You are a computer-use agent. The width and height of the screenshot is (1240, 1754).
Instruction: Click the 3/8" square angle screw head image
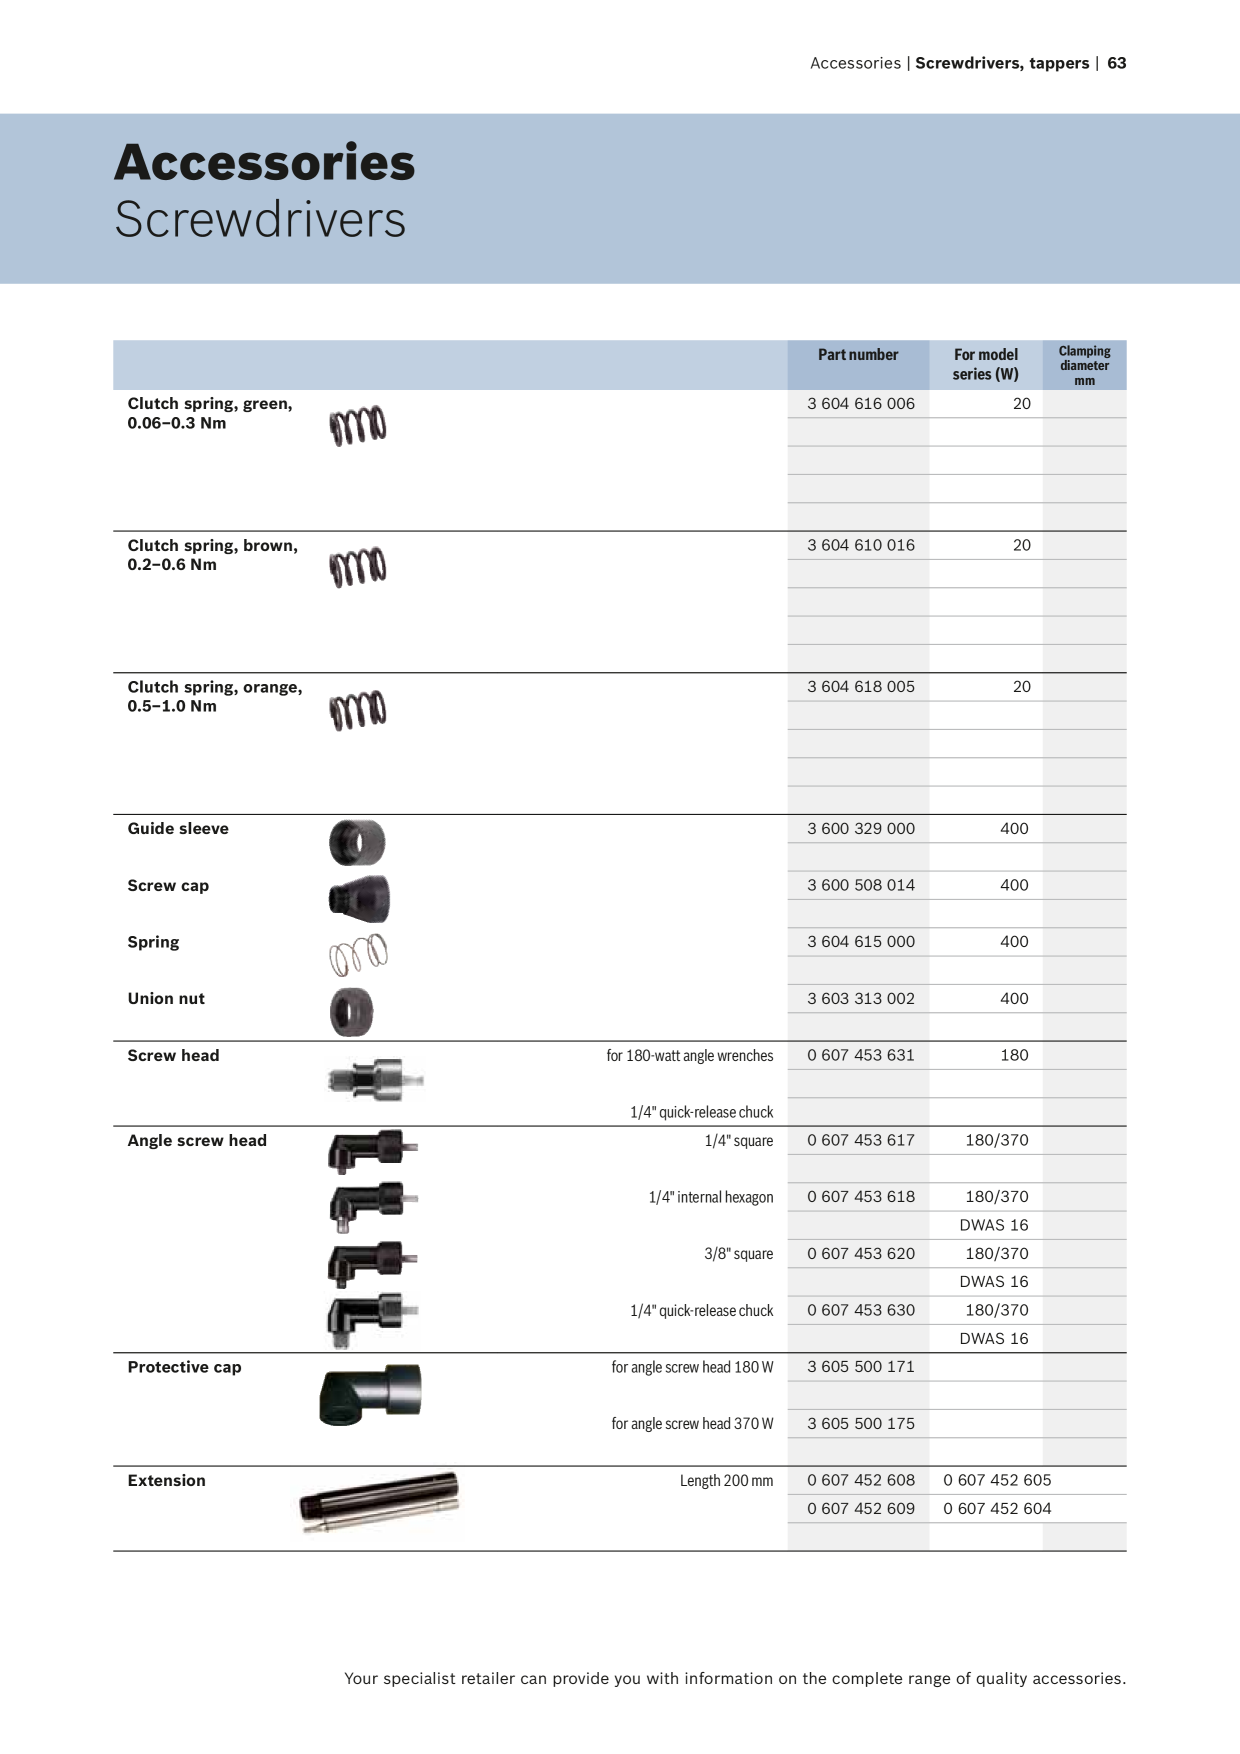372,1264
